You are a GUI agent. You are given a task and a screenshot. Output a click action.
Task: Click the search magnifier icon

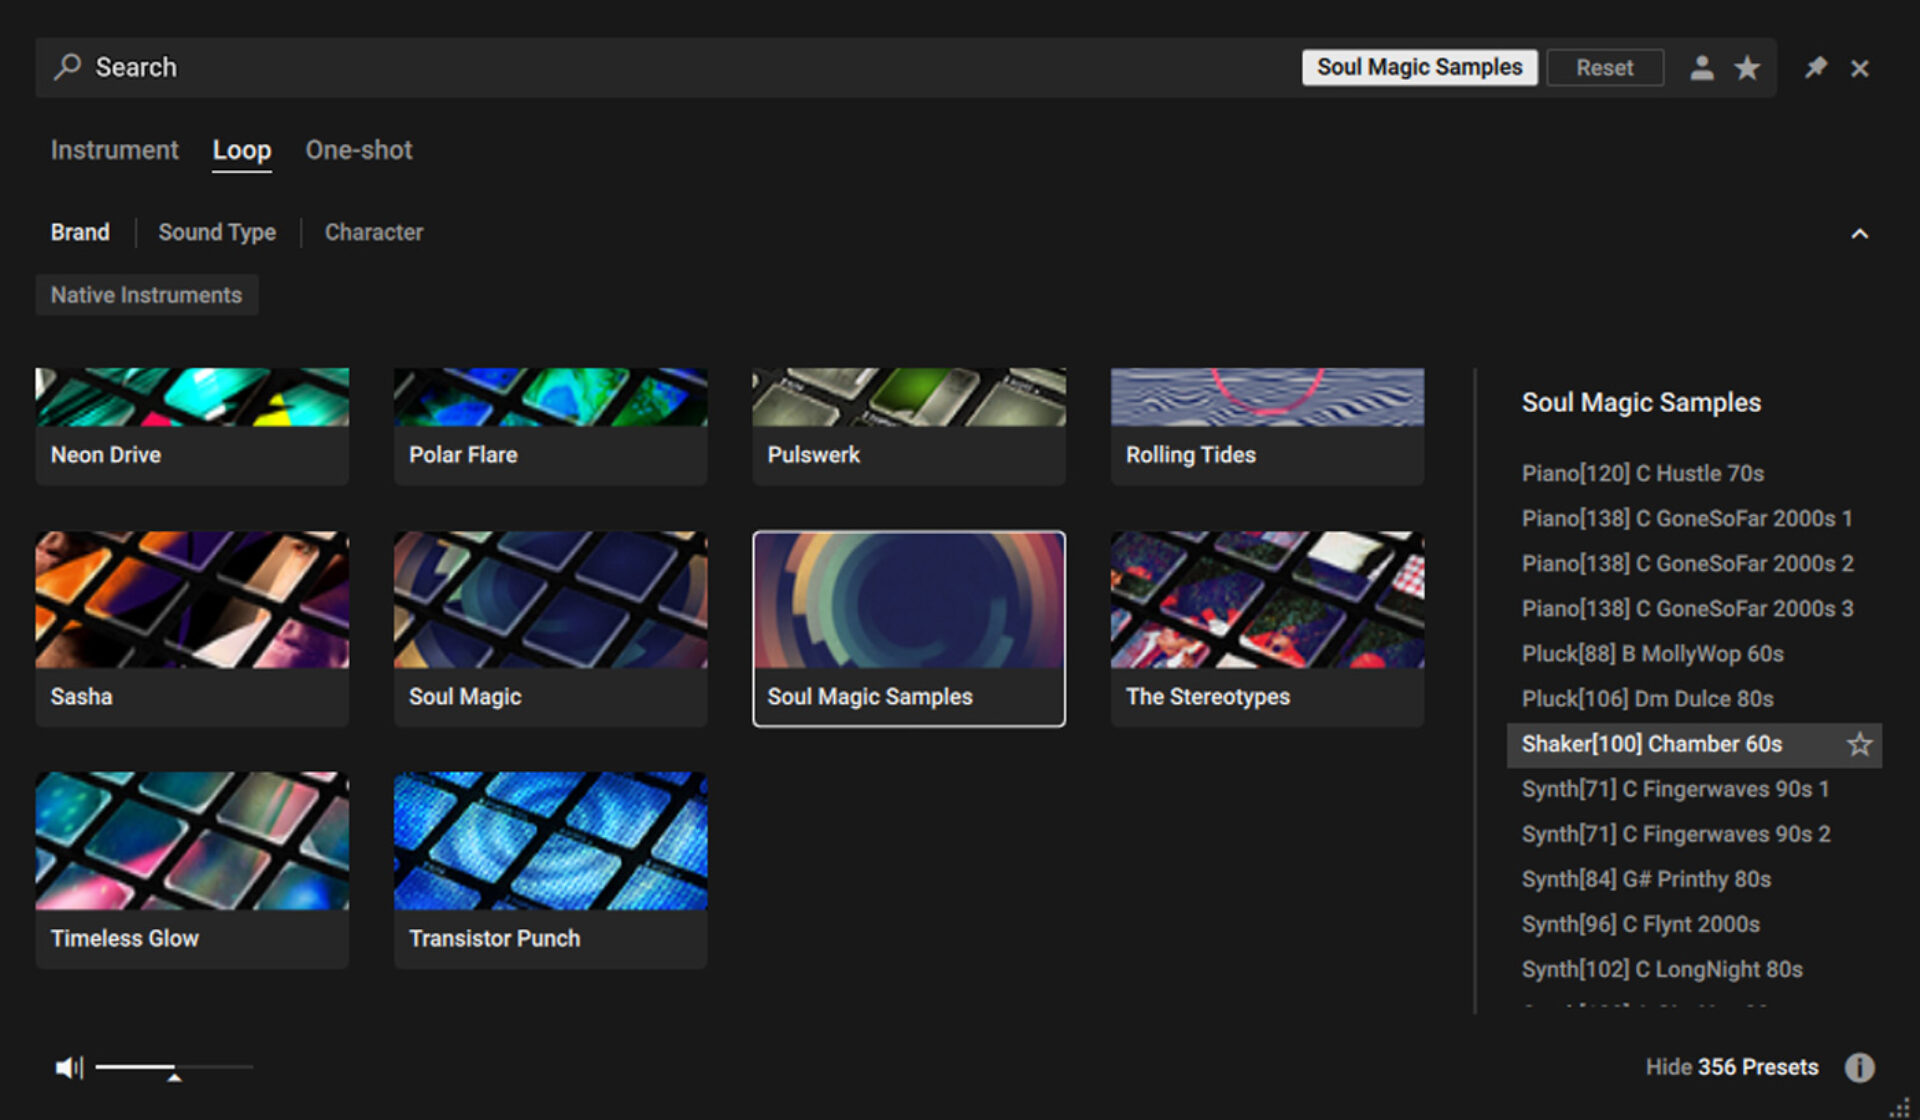point(67,67)
